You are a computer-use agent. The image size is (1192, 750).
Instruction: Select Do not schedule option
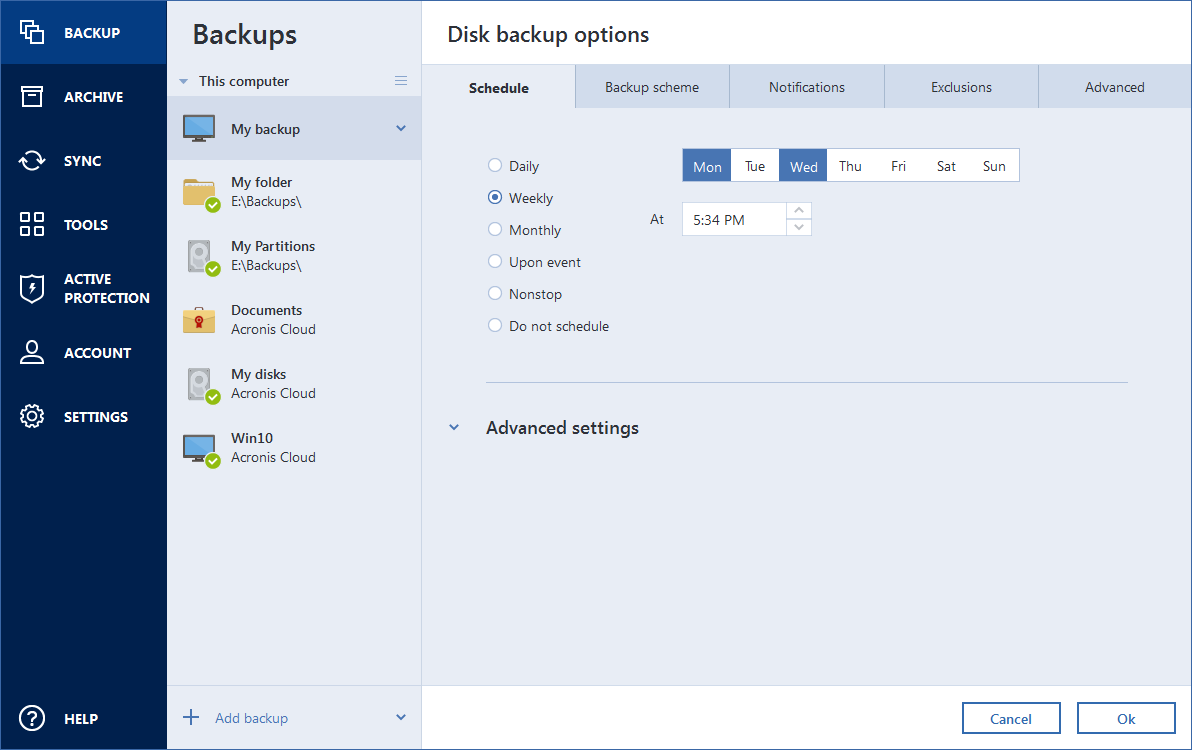pyautogui.click(x=495, y=326)
